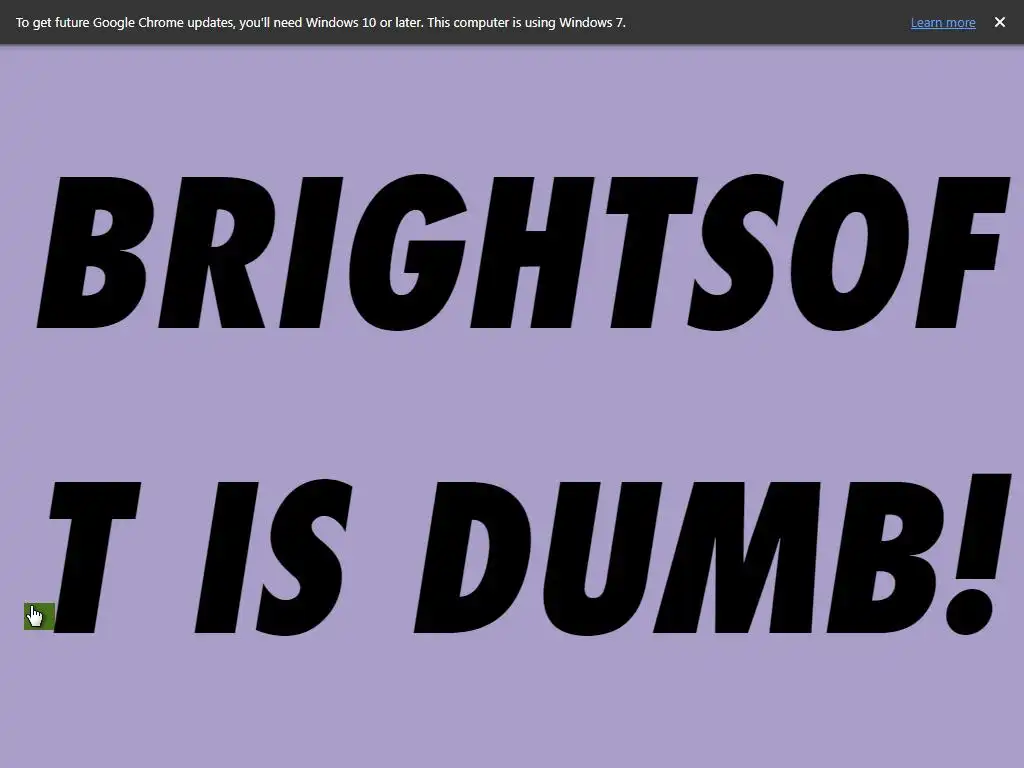Viewport: 1024px width, 768px height.
Task: Dismiss the Chrome update notification bar
Action: pos(999,22)
